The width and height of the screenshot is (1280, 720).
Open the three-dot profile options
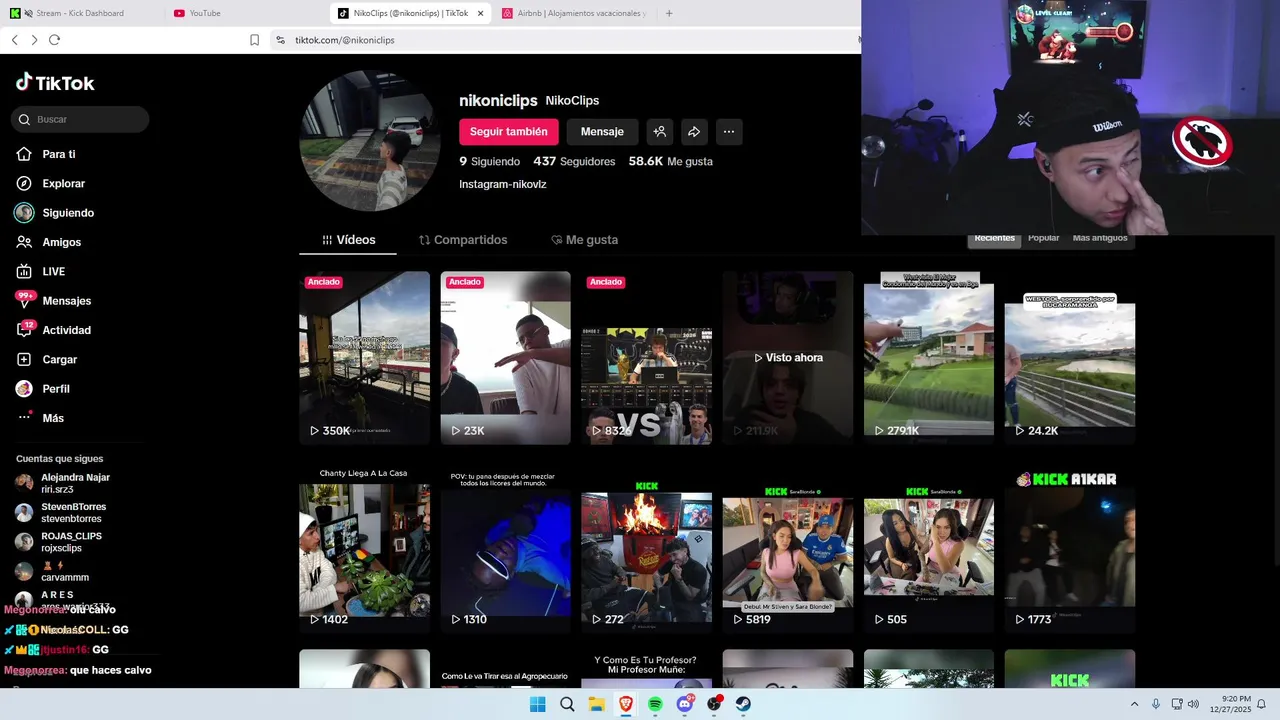(729, 131)
